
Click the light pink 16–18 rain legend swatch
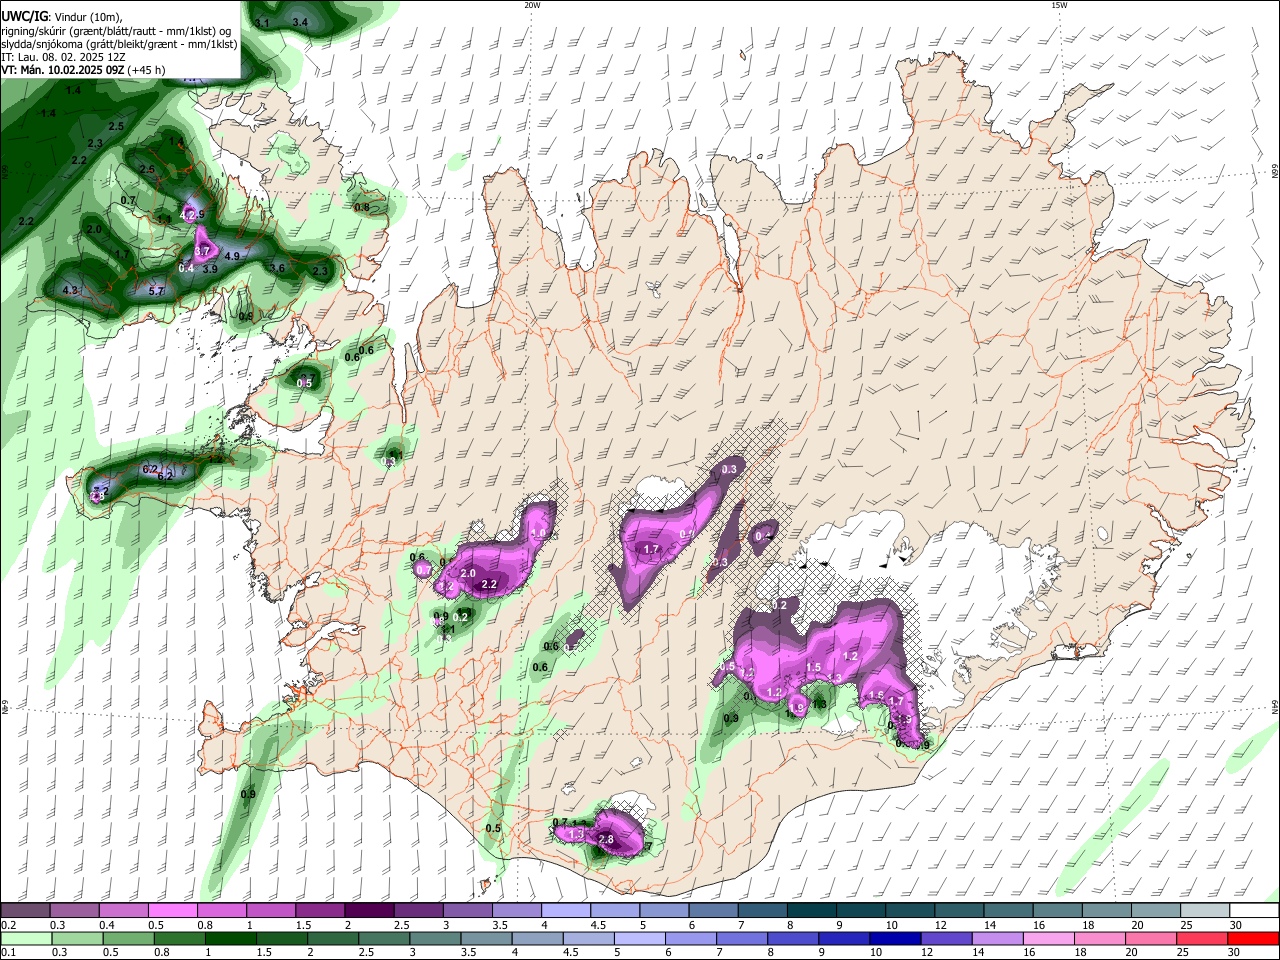(1050, 938)
